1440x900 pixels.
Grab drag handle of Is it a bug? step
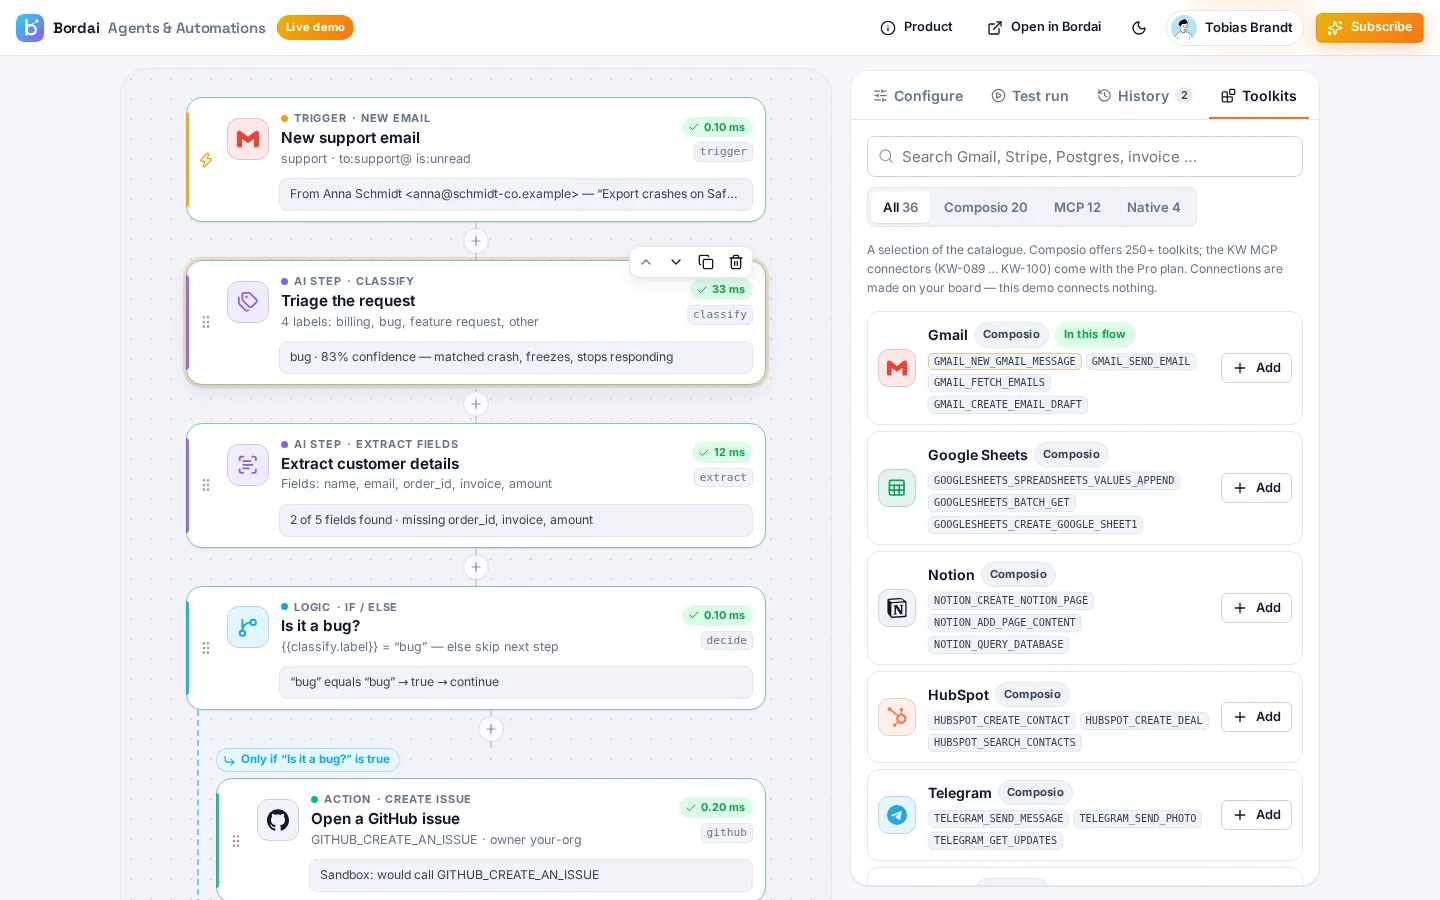coord(206,648)
